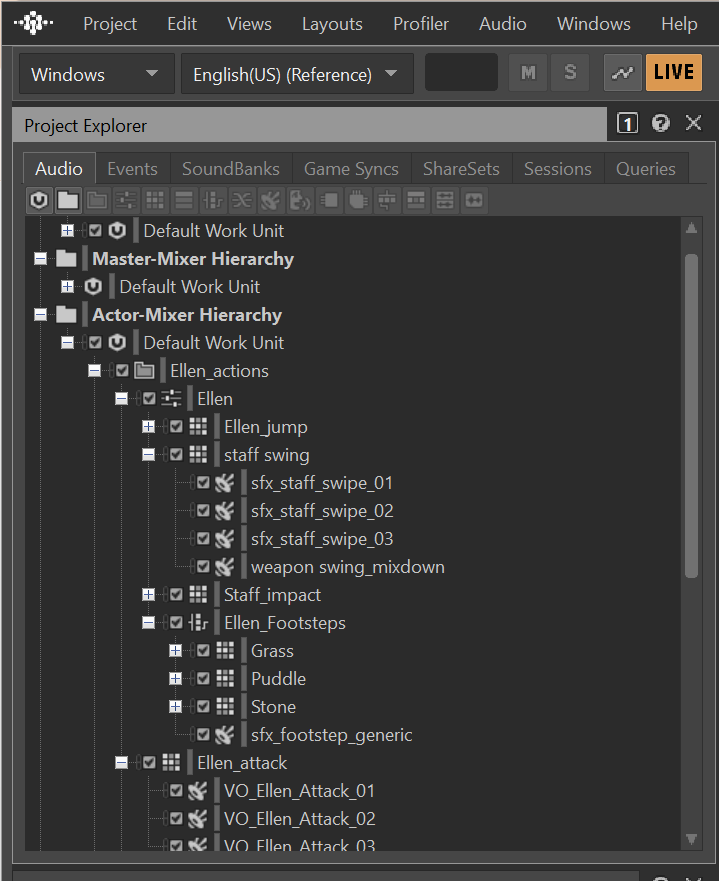The height and width of the screenshot is (881, 719).
Task: Open the Windows platform dropdown
Action: pyautogui.click(x=95, y=74)
